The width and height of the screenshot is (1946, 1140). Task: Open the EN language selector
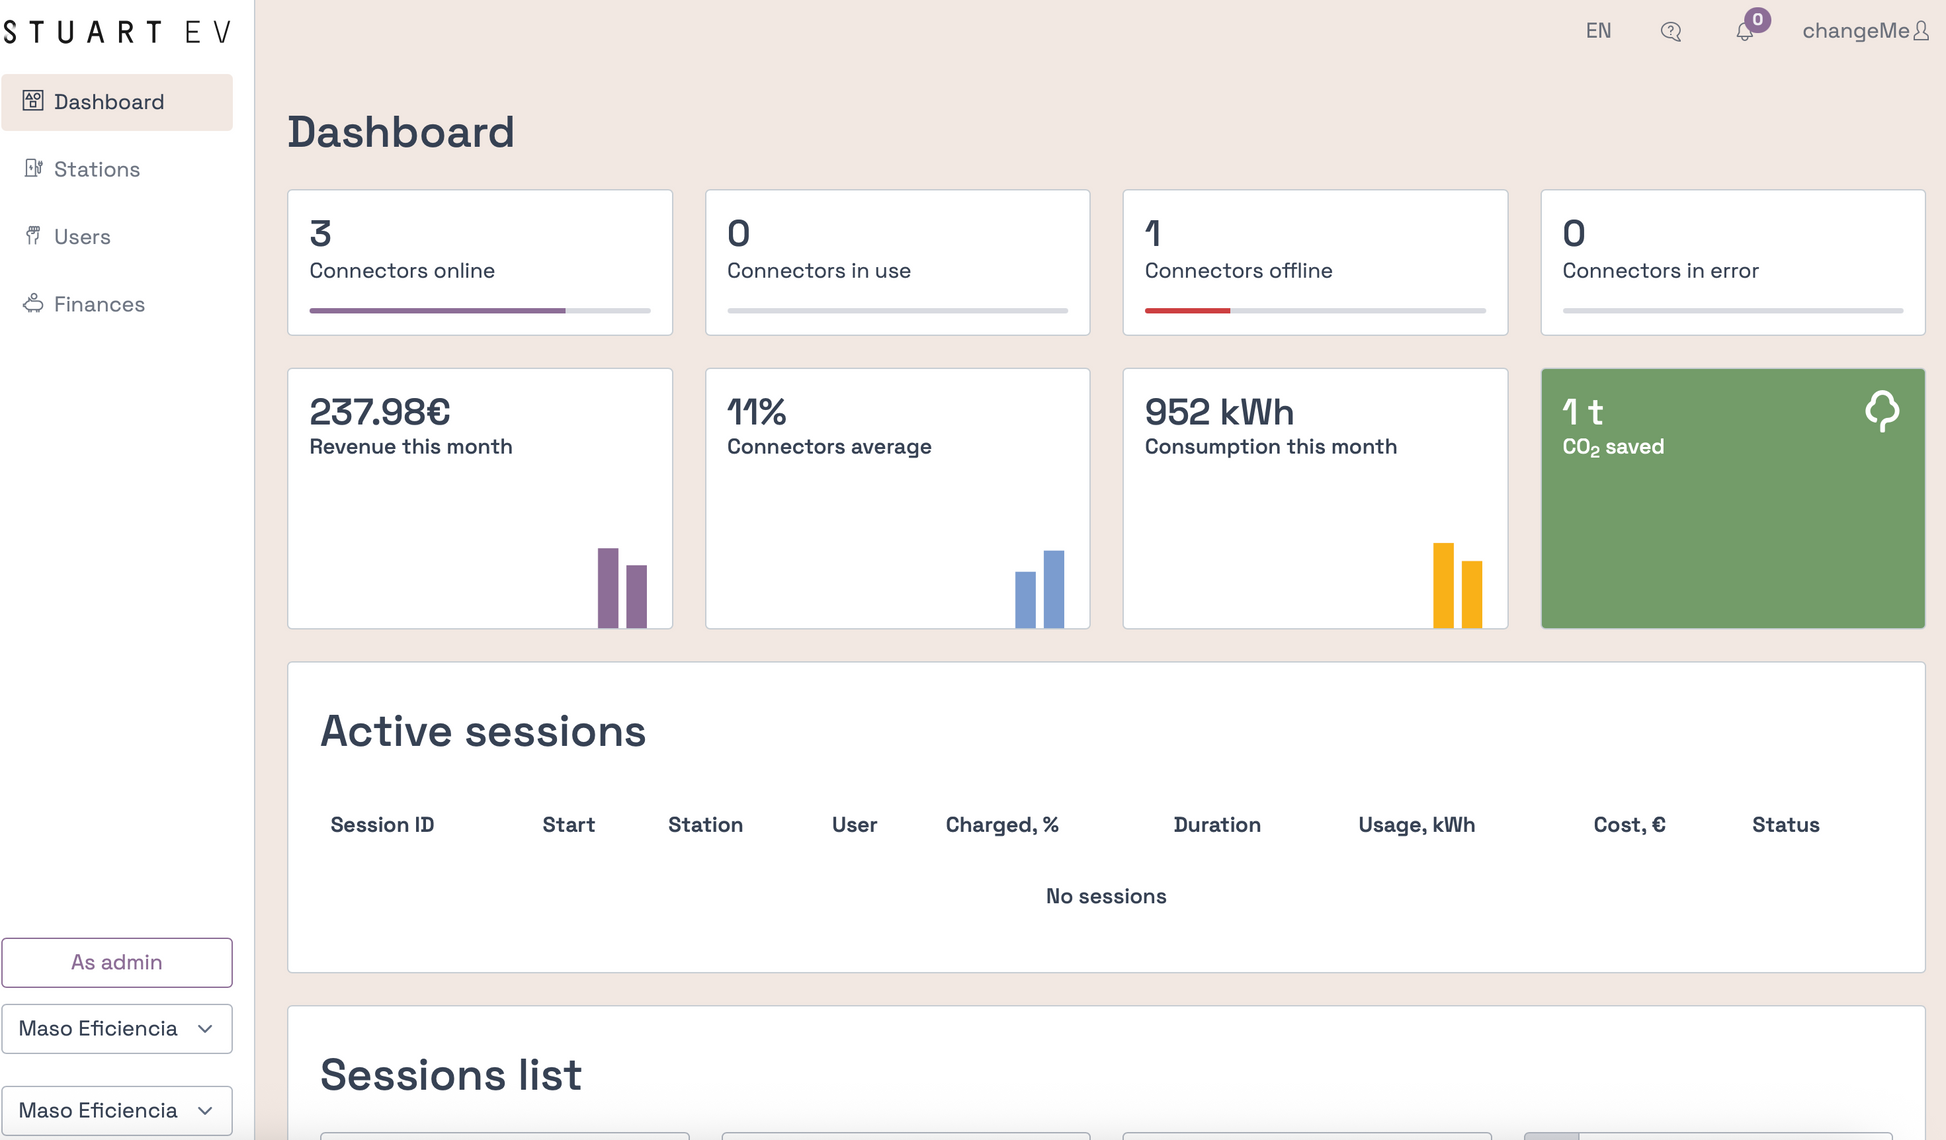1598,31
